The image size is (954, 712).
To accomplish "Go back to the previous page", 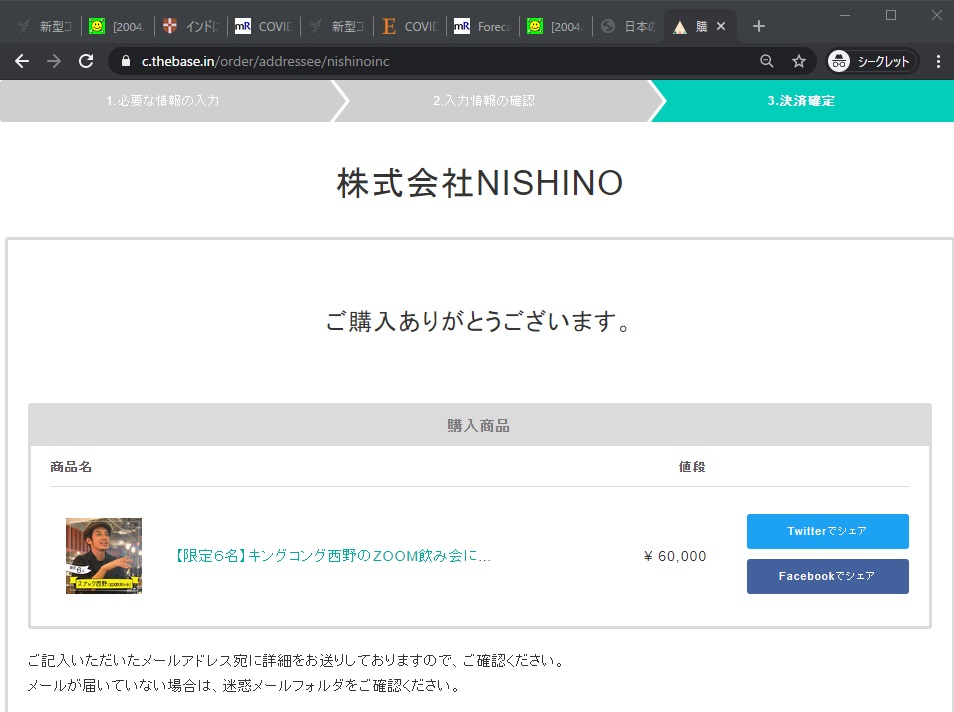I will coord(22,61).
